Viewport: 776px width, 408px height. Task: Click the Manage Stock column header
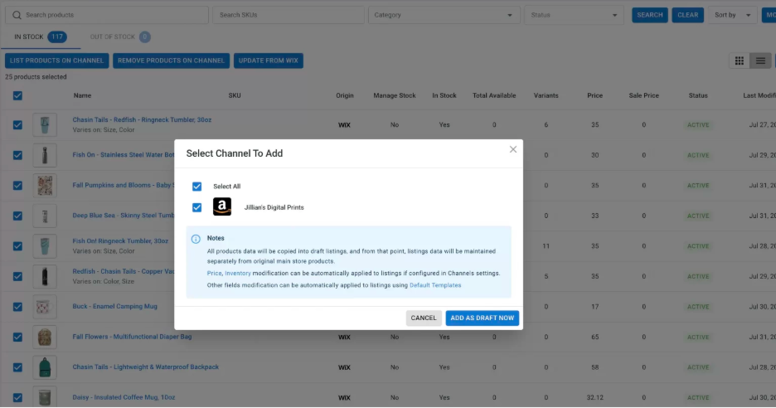coord(394,96)
